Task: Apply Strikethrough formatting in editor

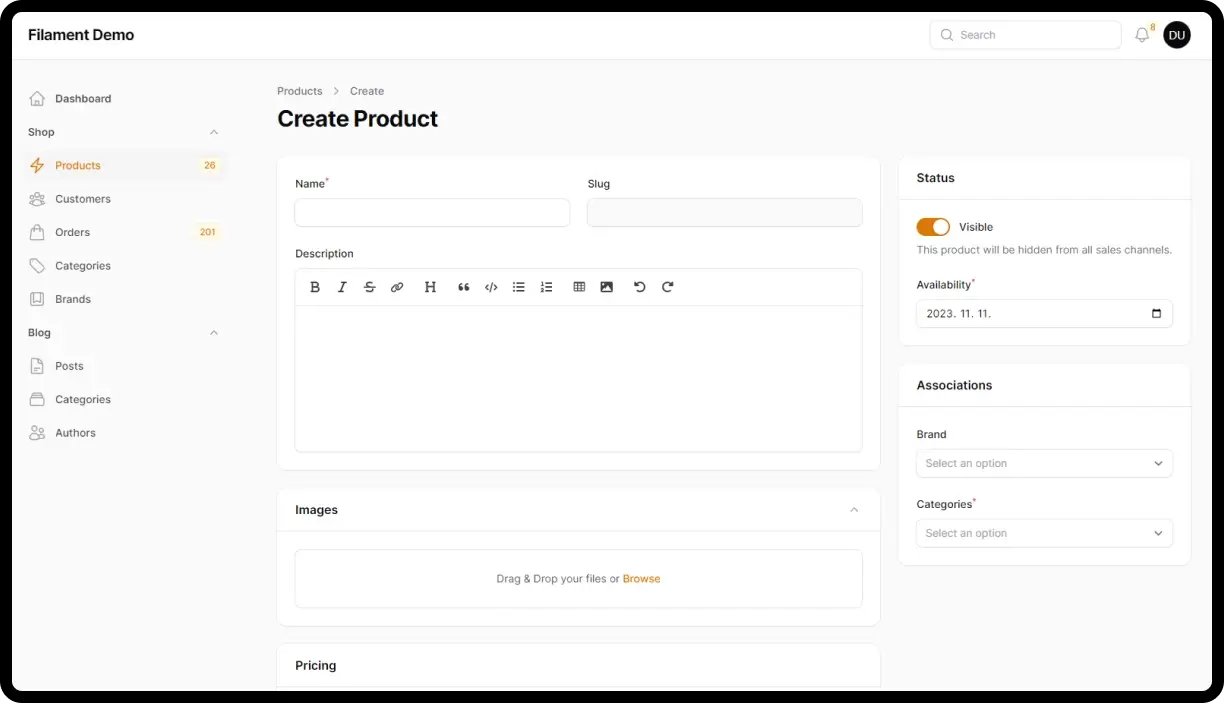Action: tap(370, 287)
